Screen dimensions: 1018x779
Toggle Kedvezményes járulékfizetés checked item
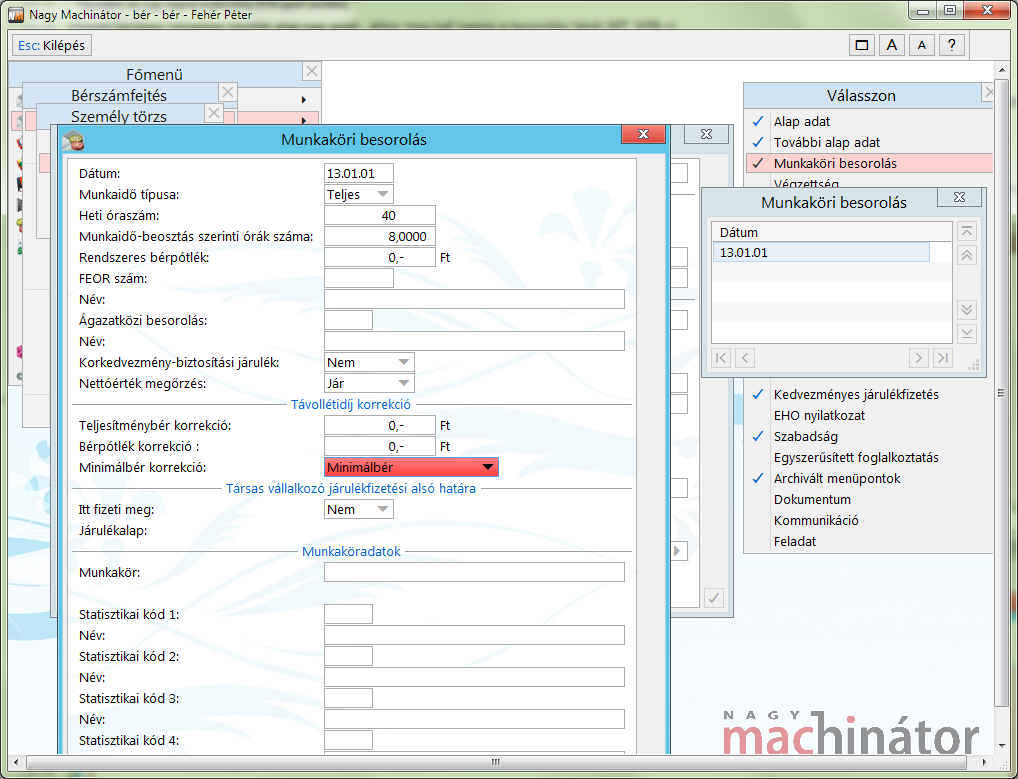(x=855, y=394)
